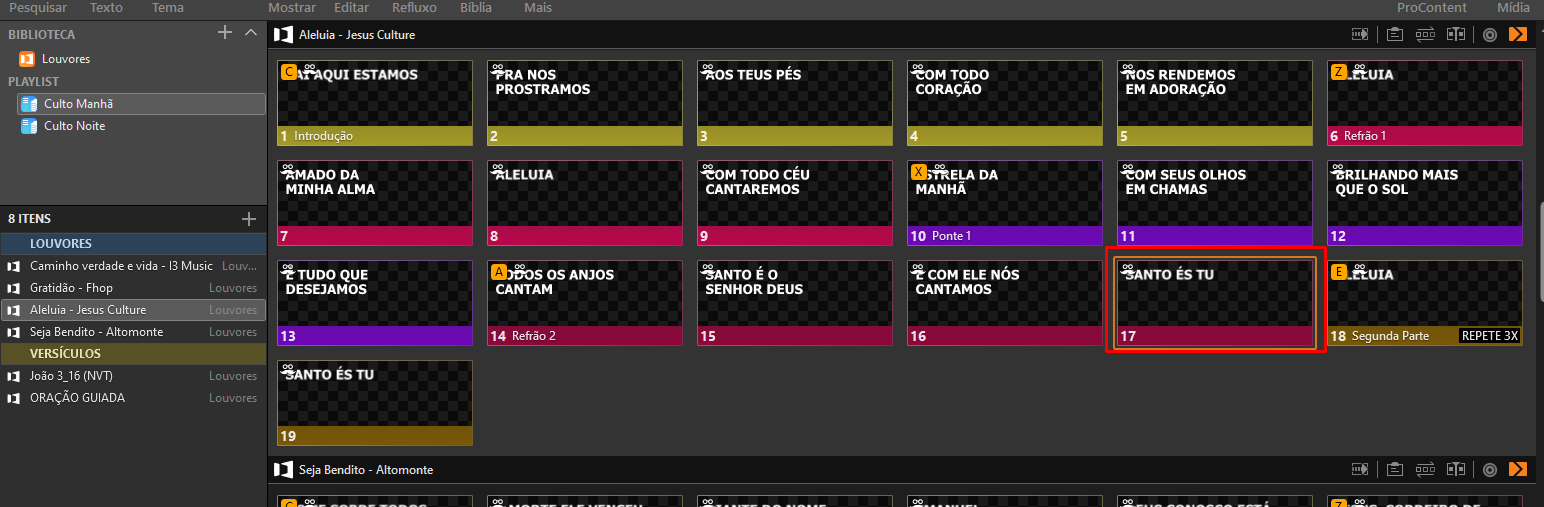Screen dimensions: 1544x507
Task: Select the Culto Manhã playlist
Action: tap(141, 104)
